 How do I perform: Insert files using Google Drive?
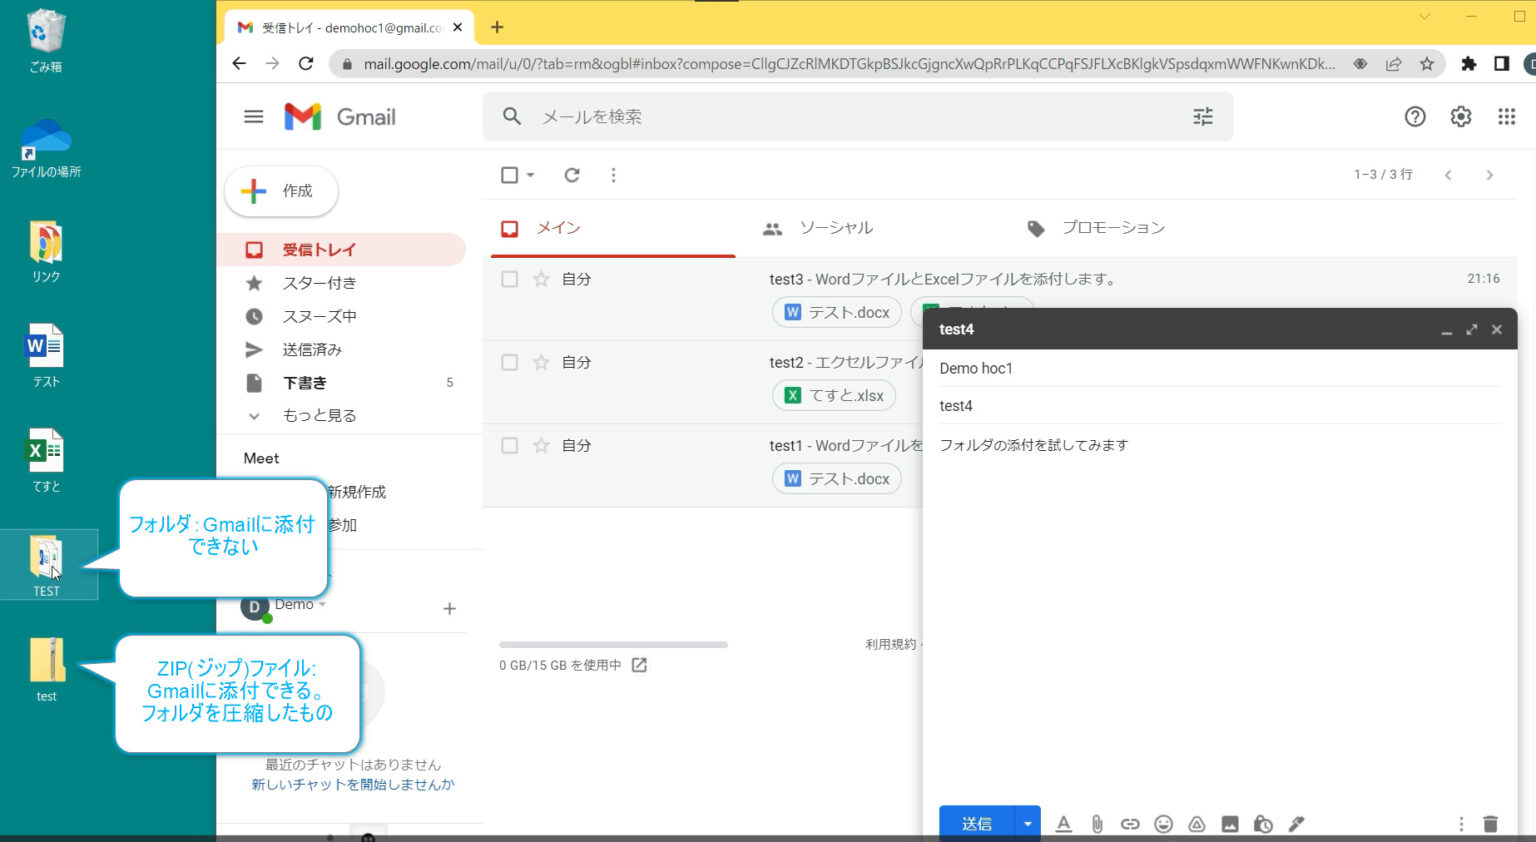[x=1197, y=824]
